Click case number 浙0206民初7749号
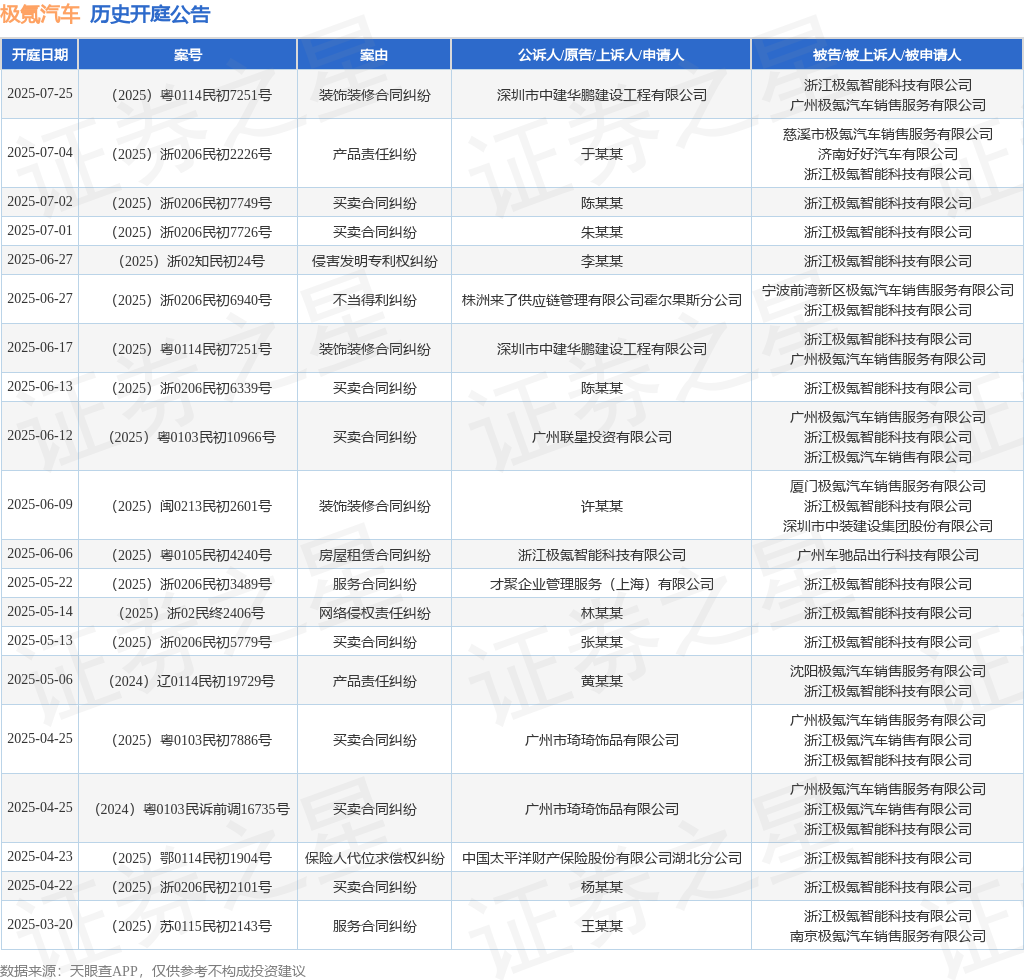The height and width of the screenshot is (980, 1024). click(192, 203)
